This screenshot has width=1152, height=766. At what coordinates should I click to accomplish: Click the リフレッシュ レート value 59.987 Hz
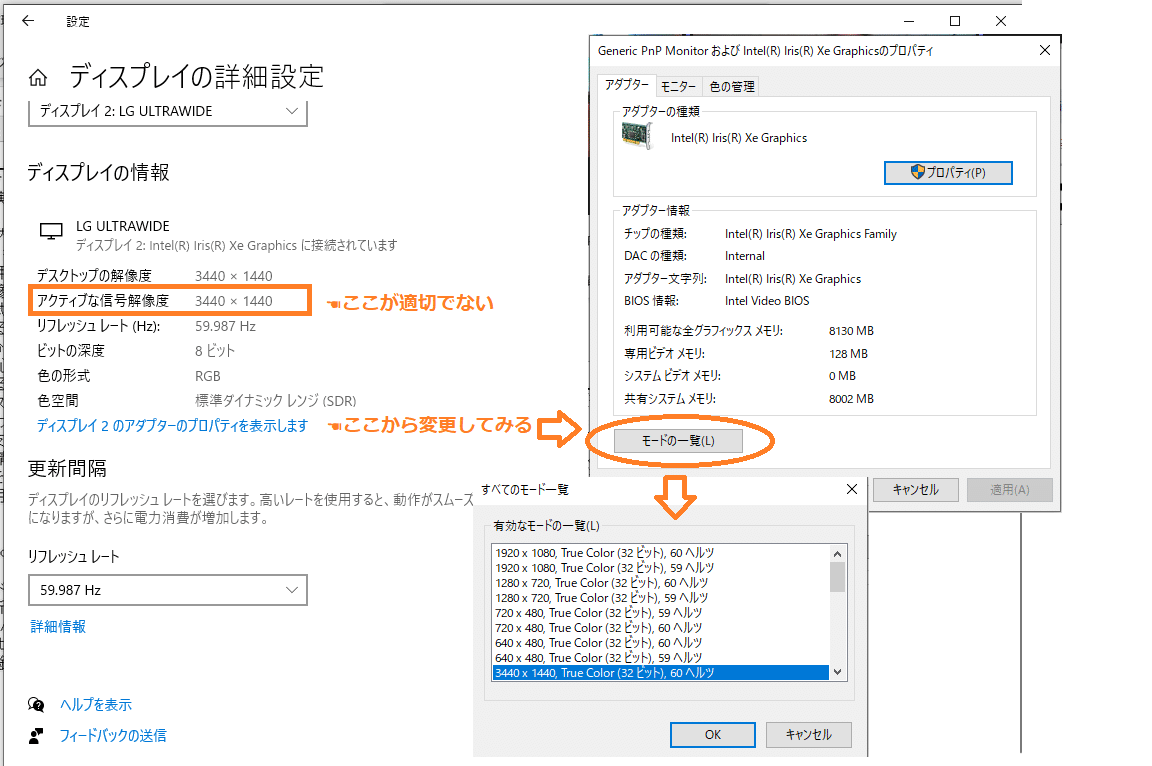[x=225, y=326]
